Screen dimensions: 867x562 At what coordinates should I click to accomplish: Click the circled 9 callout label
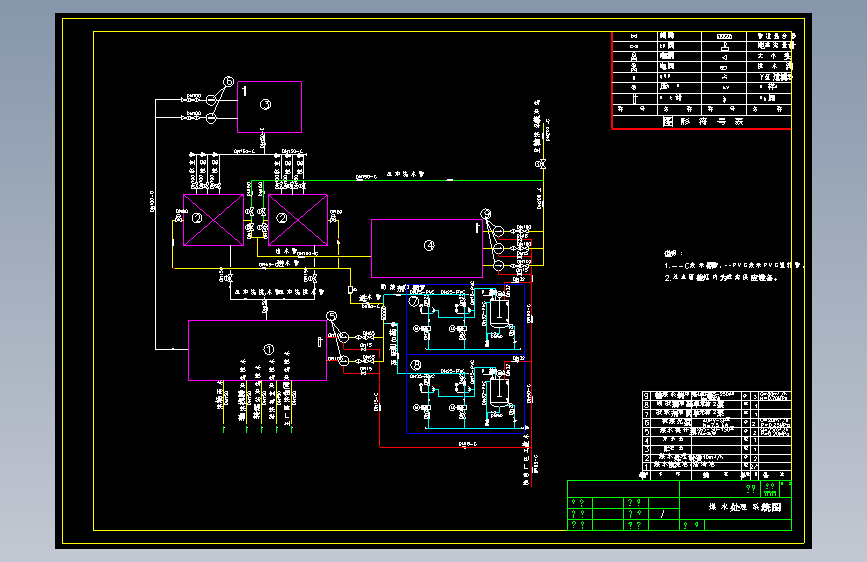(x=485, y=214)
